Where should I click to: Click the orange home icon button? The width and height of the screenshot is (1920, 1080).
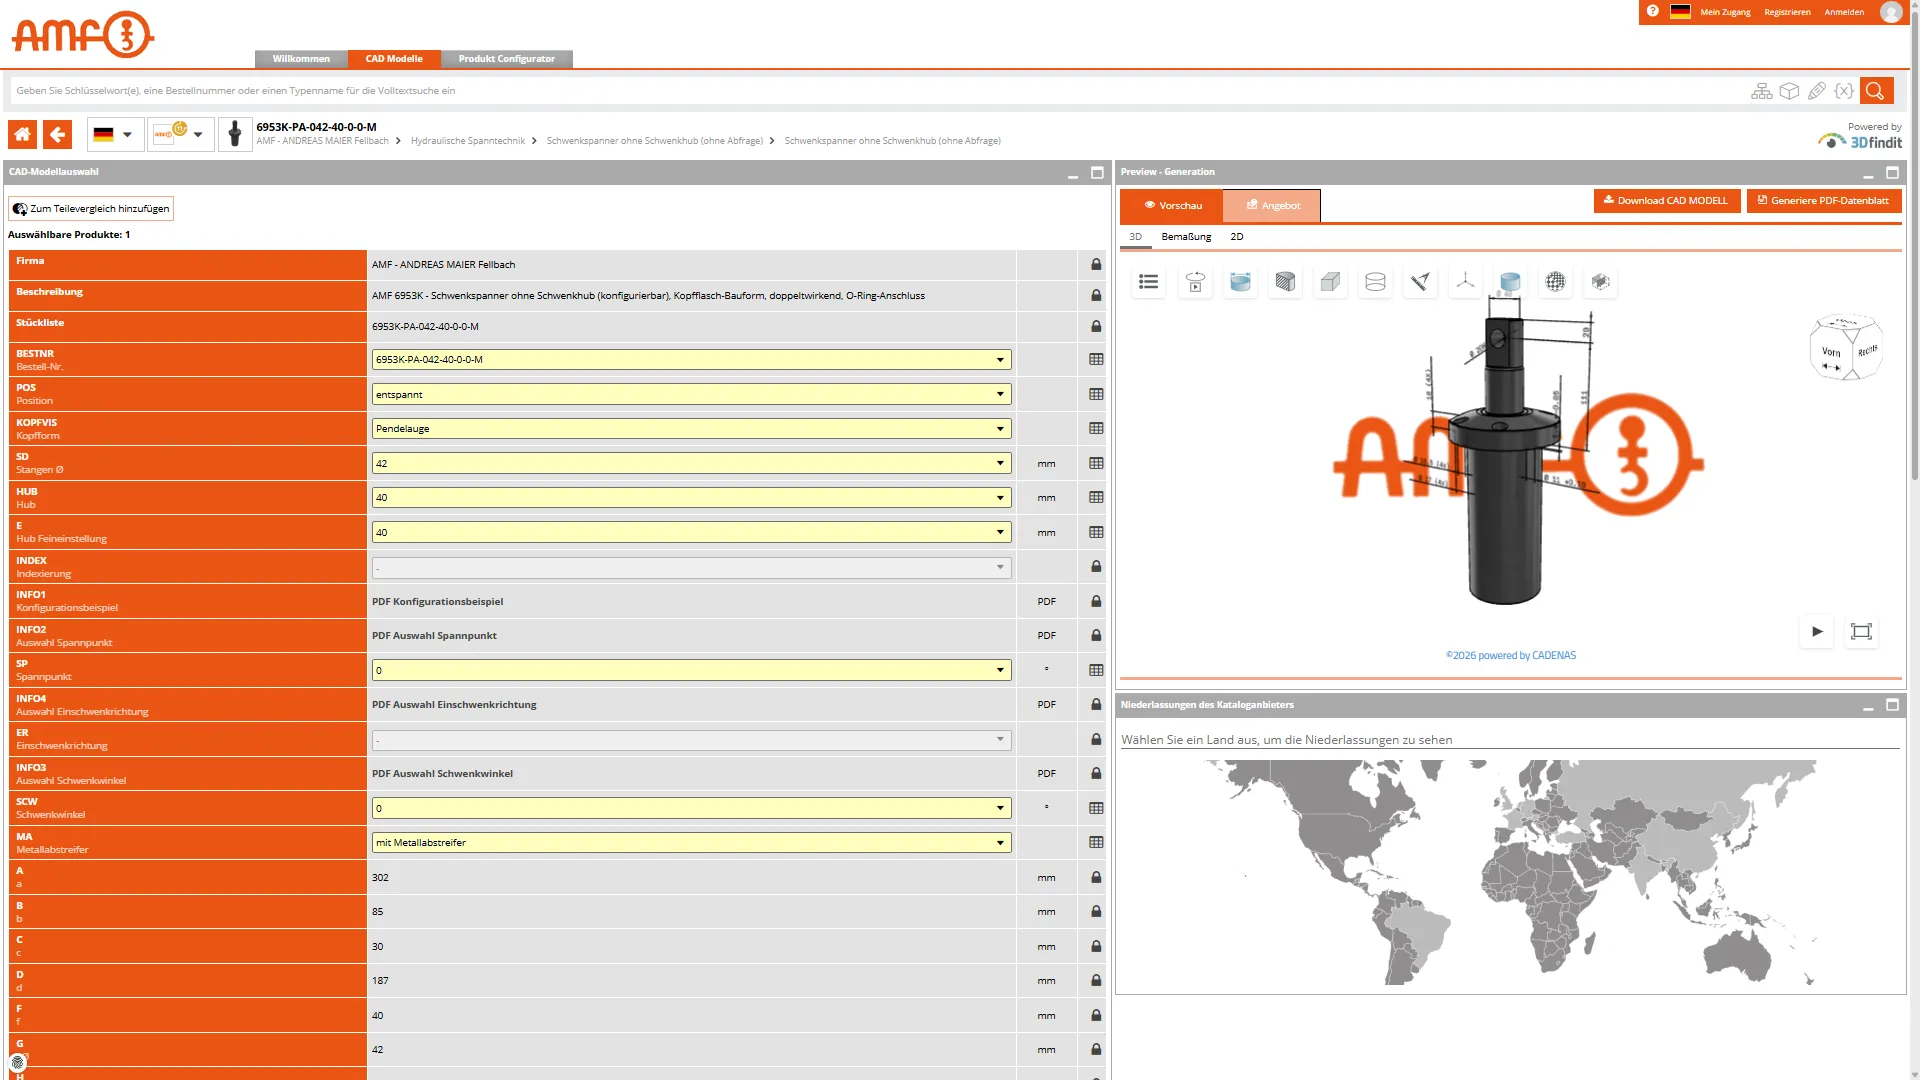(x=22, y=134)
